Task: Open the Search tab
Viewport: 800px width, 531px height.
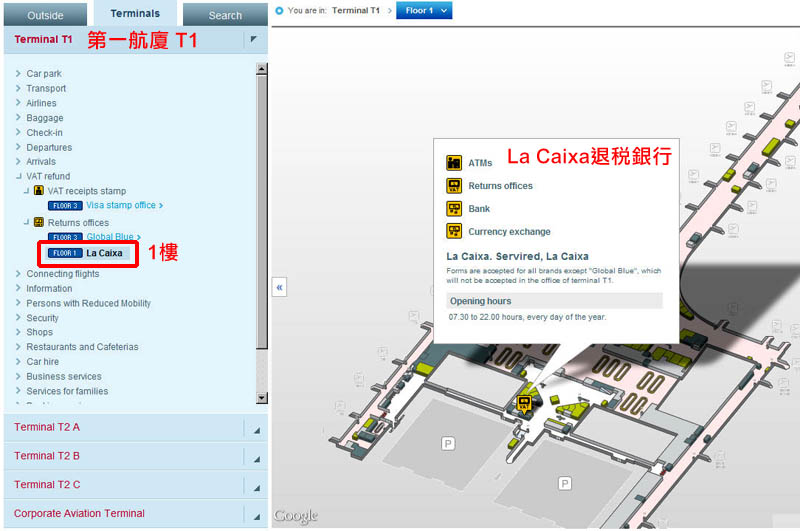Action: (x=225, y=15)
